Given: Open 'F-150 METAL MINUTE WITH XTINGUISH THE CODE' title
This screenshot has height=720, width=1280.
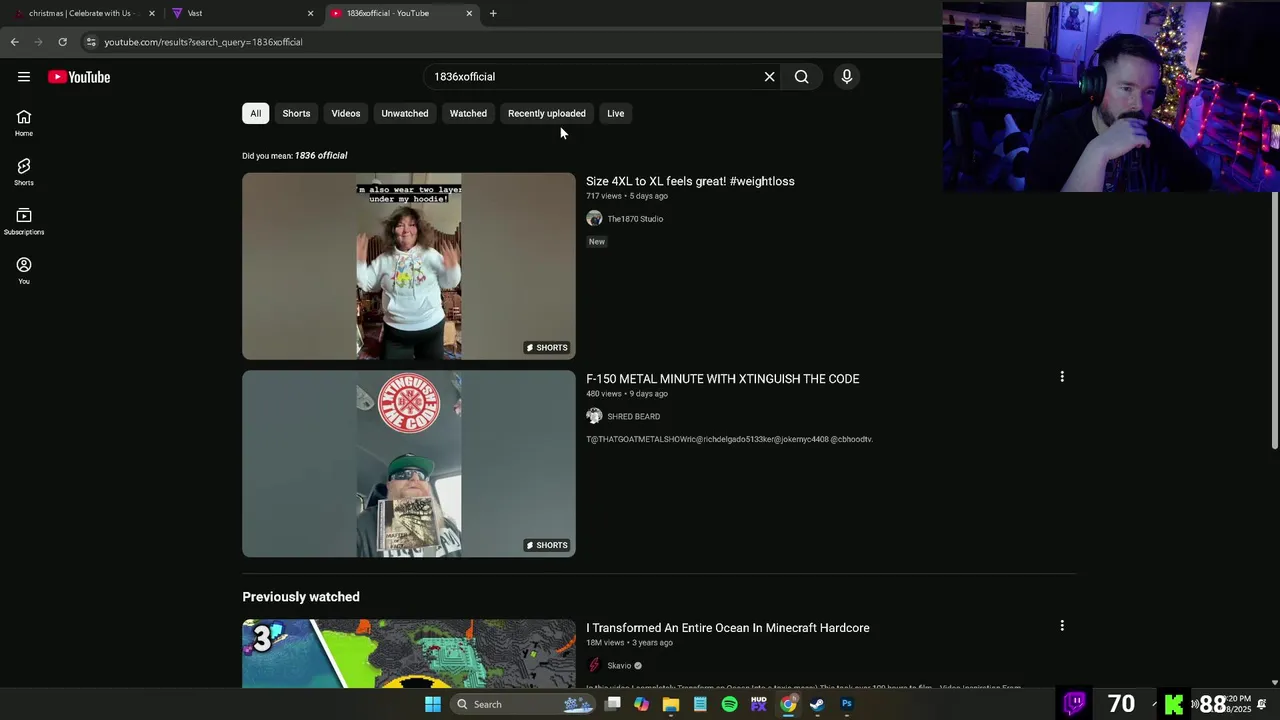Looking at the screenshot, I should (x=723, y=379).
